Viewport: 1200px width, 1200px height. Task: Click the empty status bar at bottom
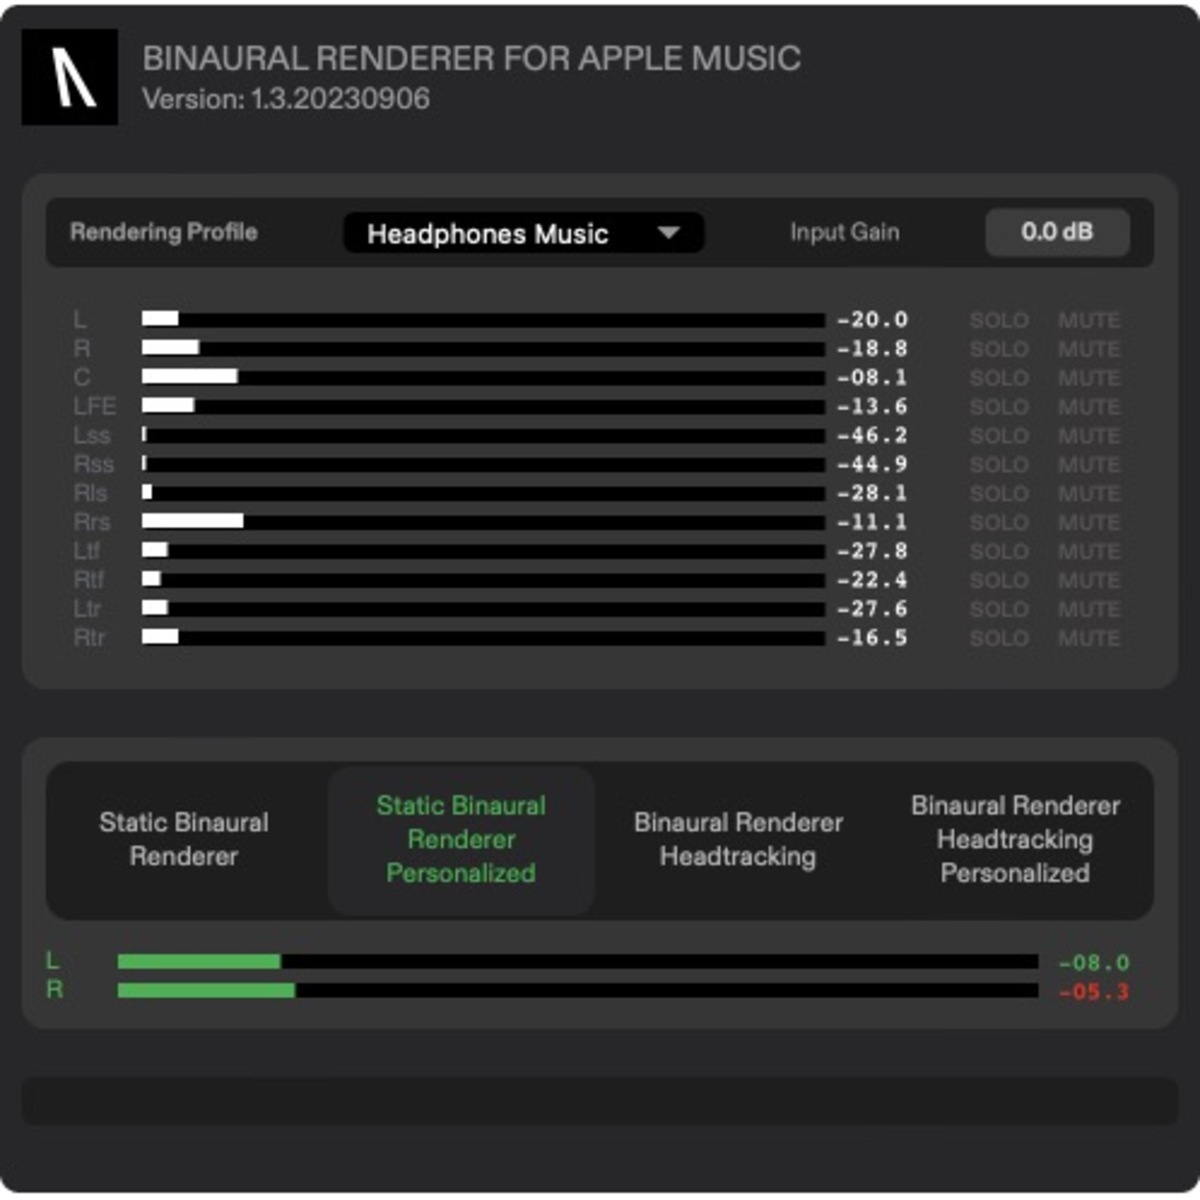600,1101
